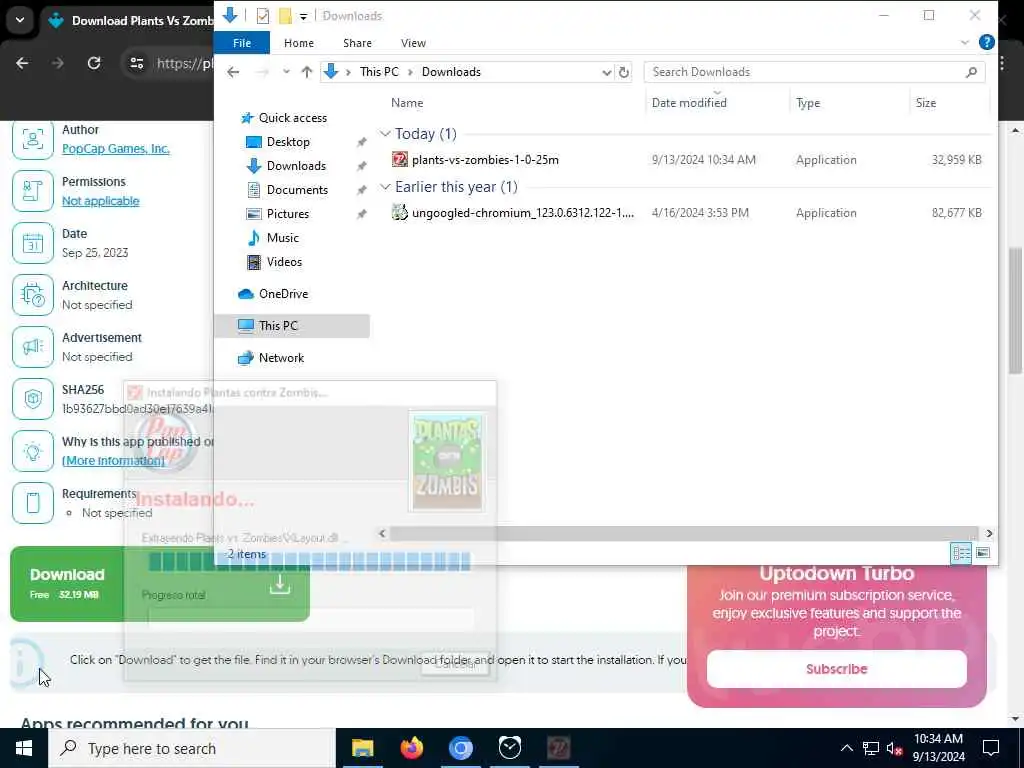1024x768 pixels.
Task: Click the search magnifier in Search Downloads
Action: pos(971,72)
